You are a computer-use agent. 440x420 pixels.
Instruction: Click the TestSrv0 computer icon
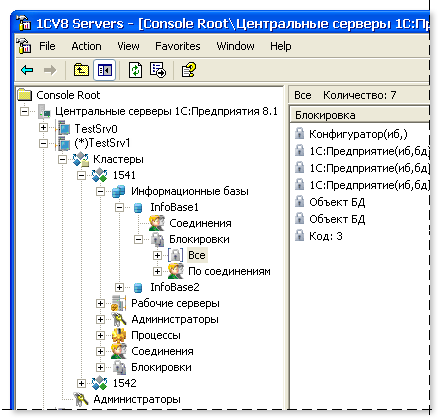(x=63, y=128)
